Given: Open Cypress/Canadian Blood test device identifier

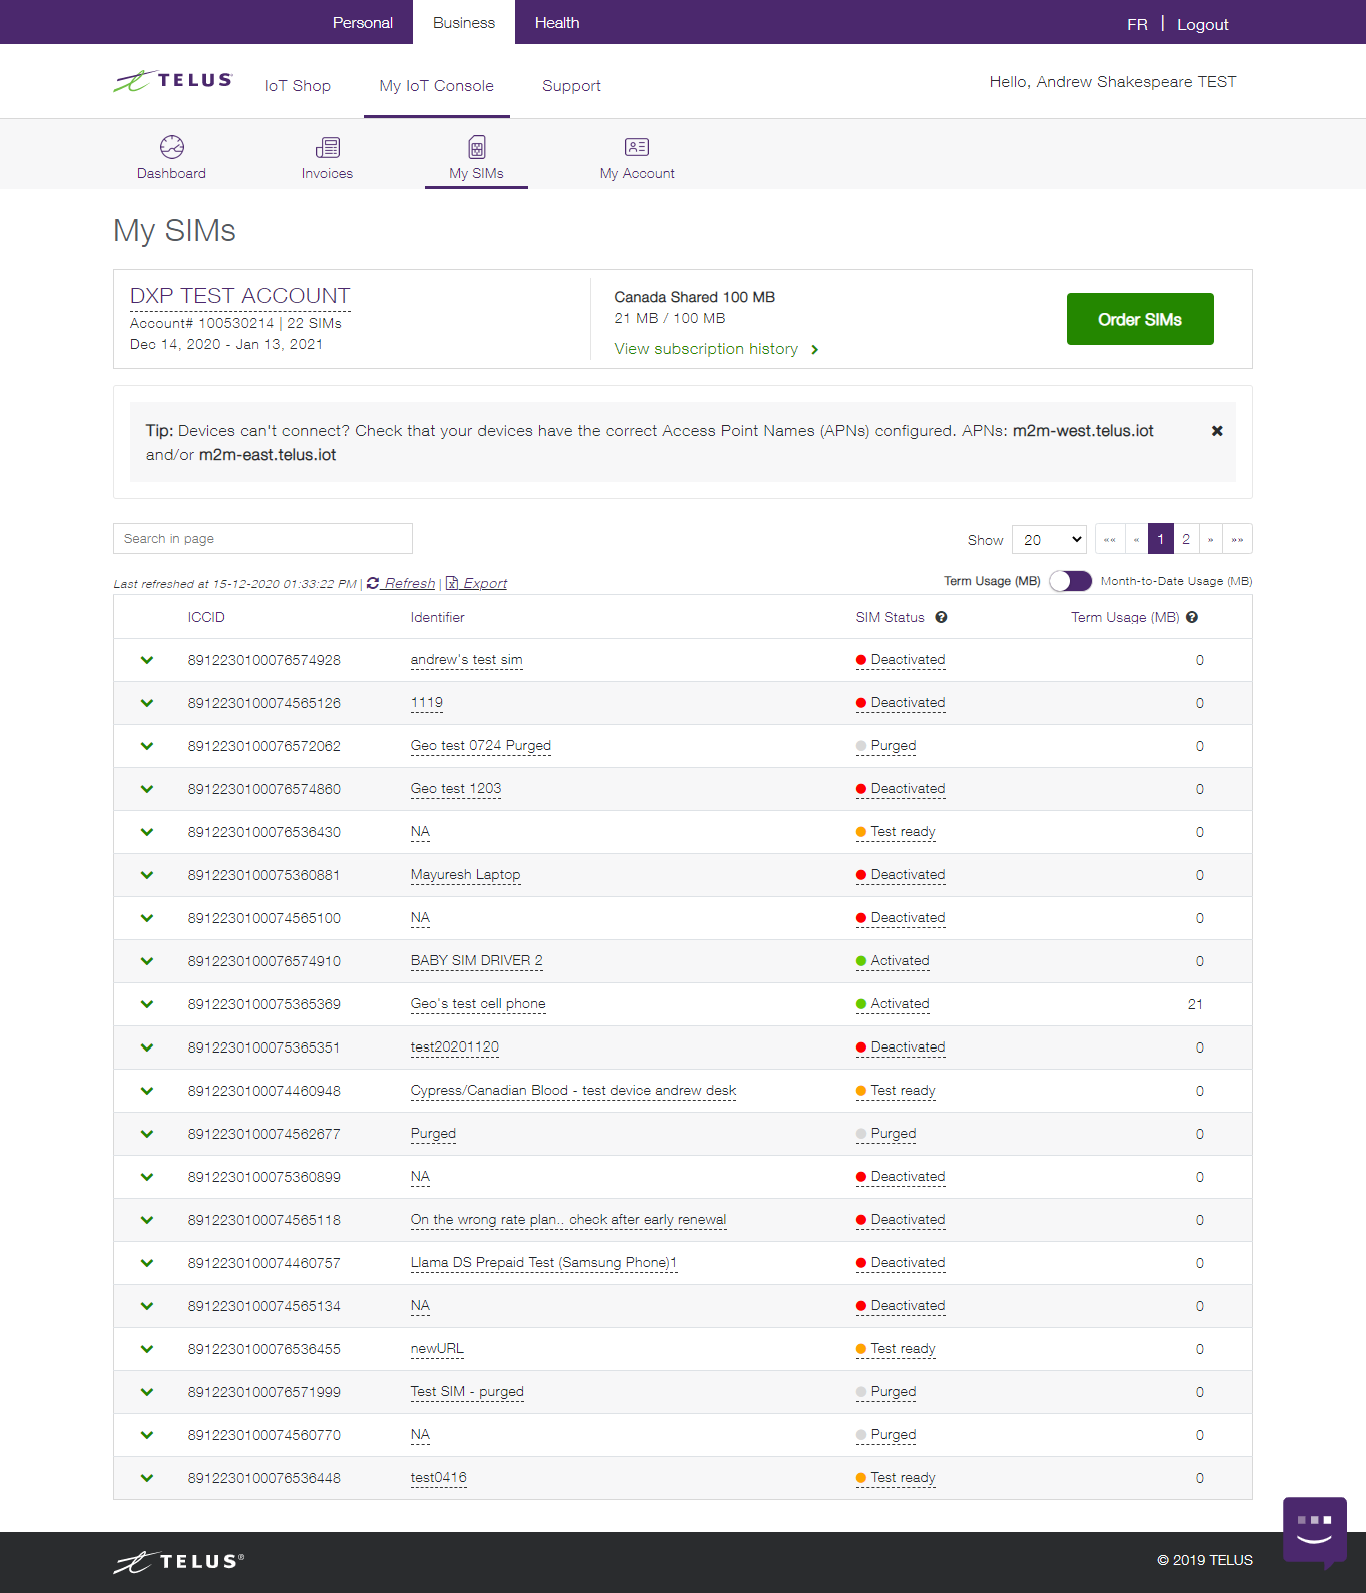Looking at the screenshot, I should point(573,1091).
